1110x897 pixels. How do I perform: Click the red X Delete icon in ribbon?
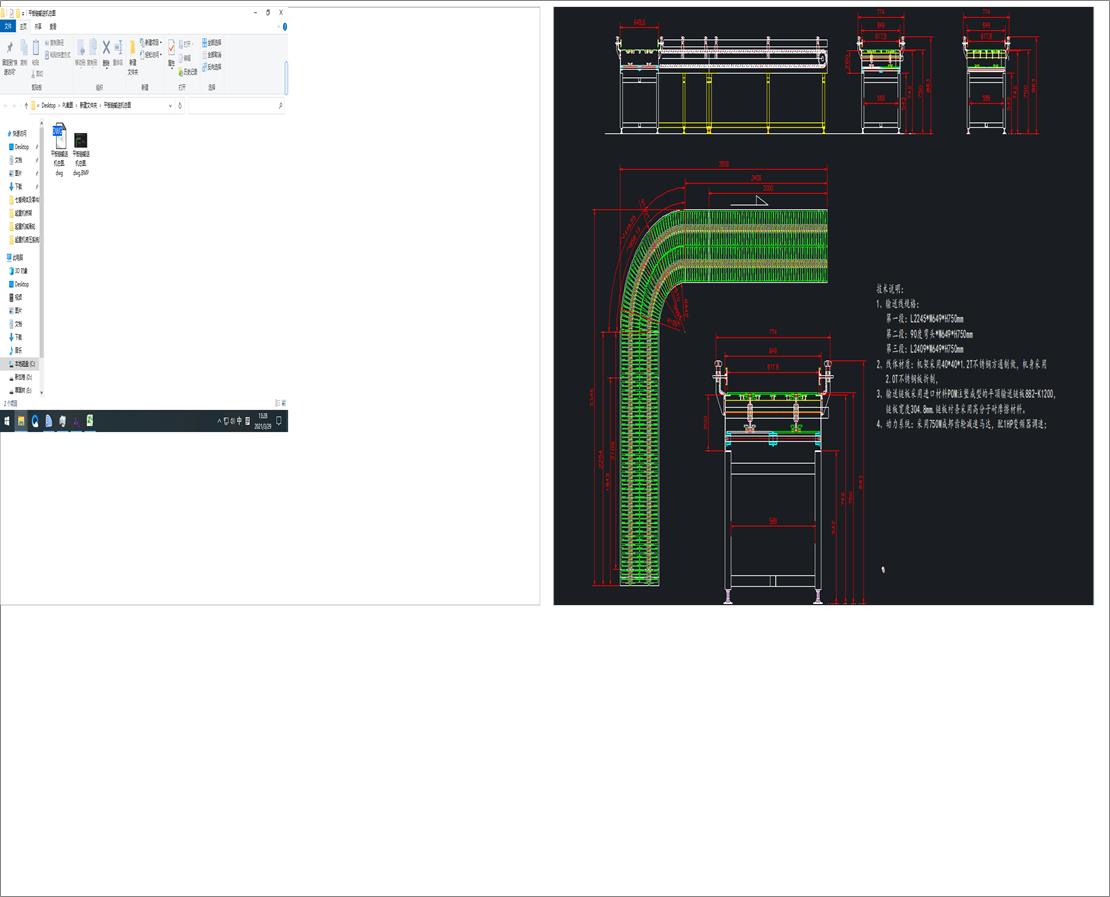pos(106,48)
